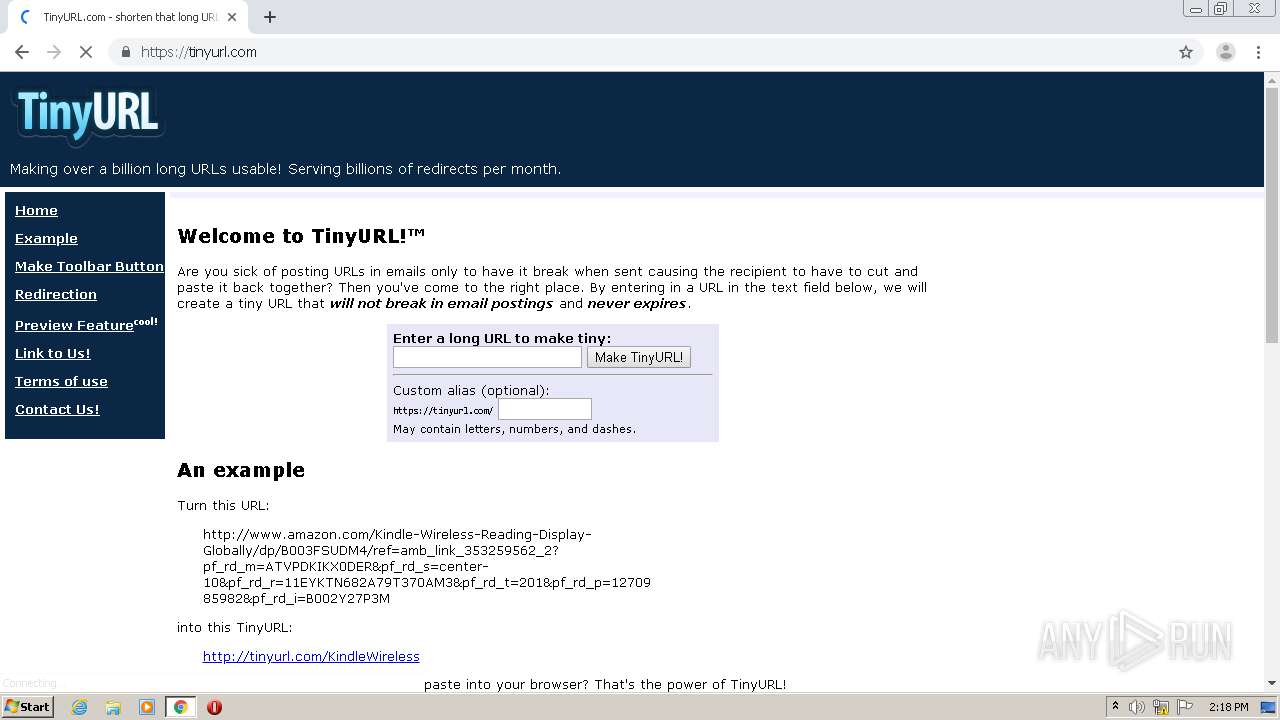Follow the tinyurl.com/KindleWireless example link
The width and height of the screenshot is (1280, 720).
[311, 656]
